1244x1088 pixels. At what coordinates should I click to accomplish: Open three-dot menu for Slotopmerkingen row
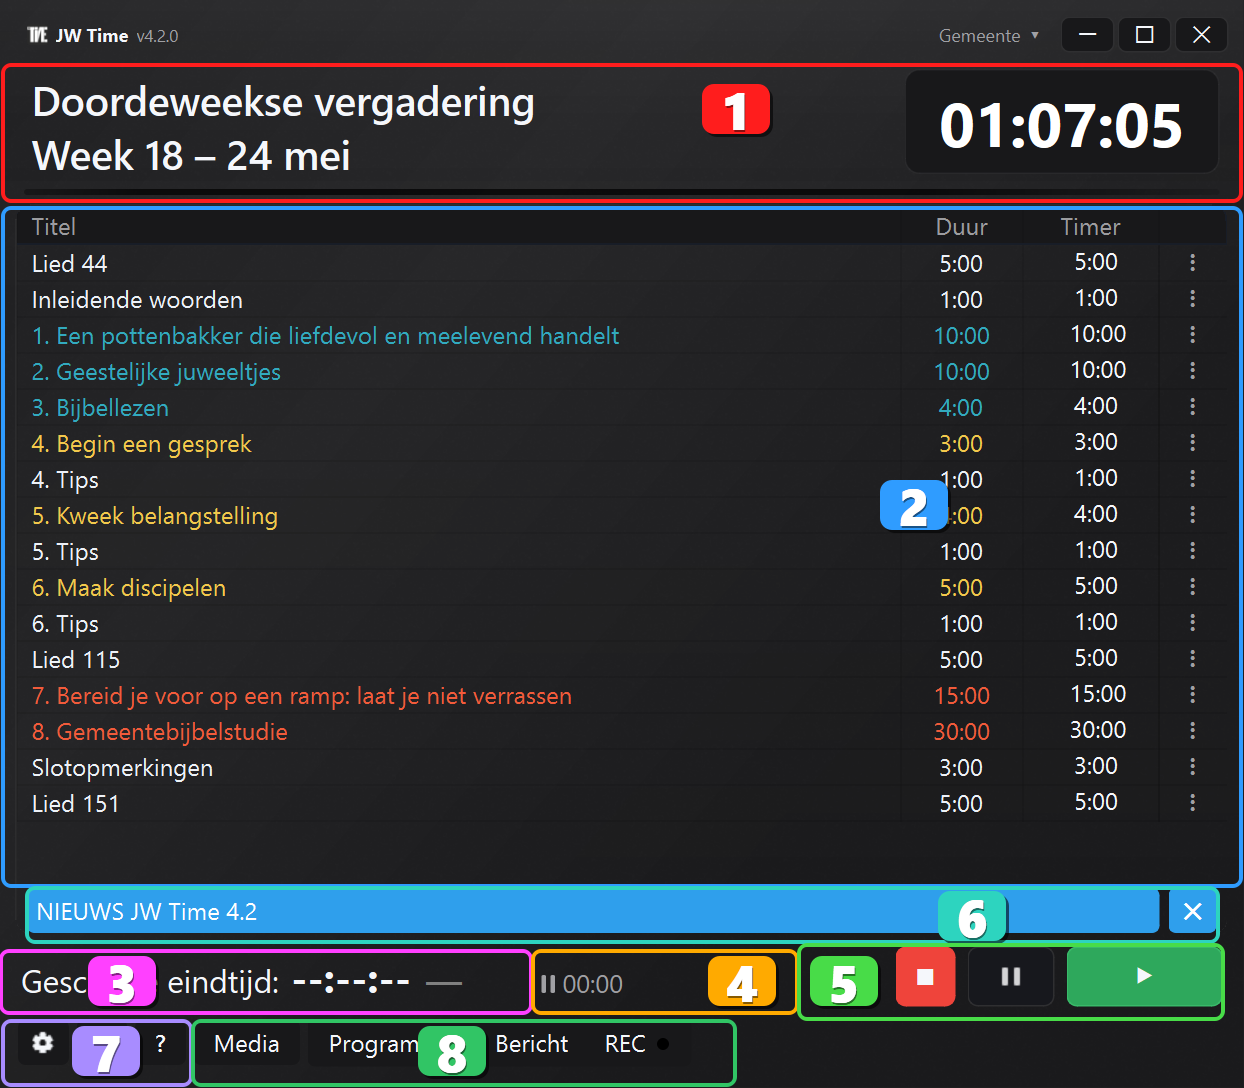1192,767
